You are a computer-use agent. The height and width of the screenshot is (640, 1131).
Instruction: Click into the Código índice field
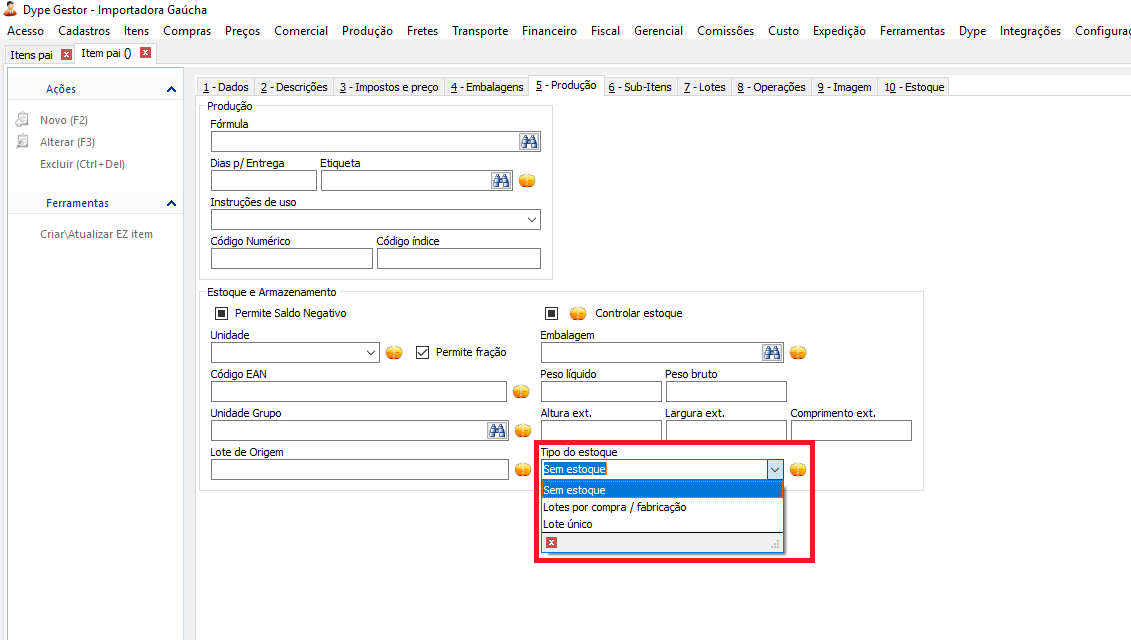[x=458, y=258]
